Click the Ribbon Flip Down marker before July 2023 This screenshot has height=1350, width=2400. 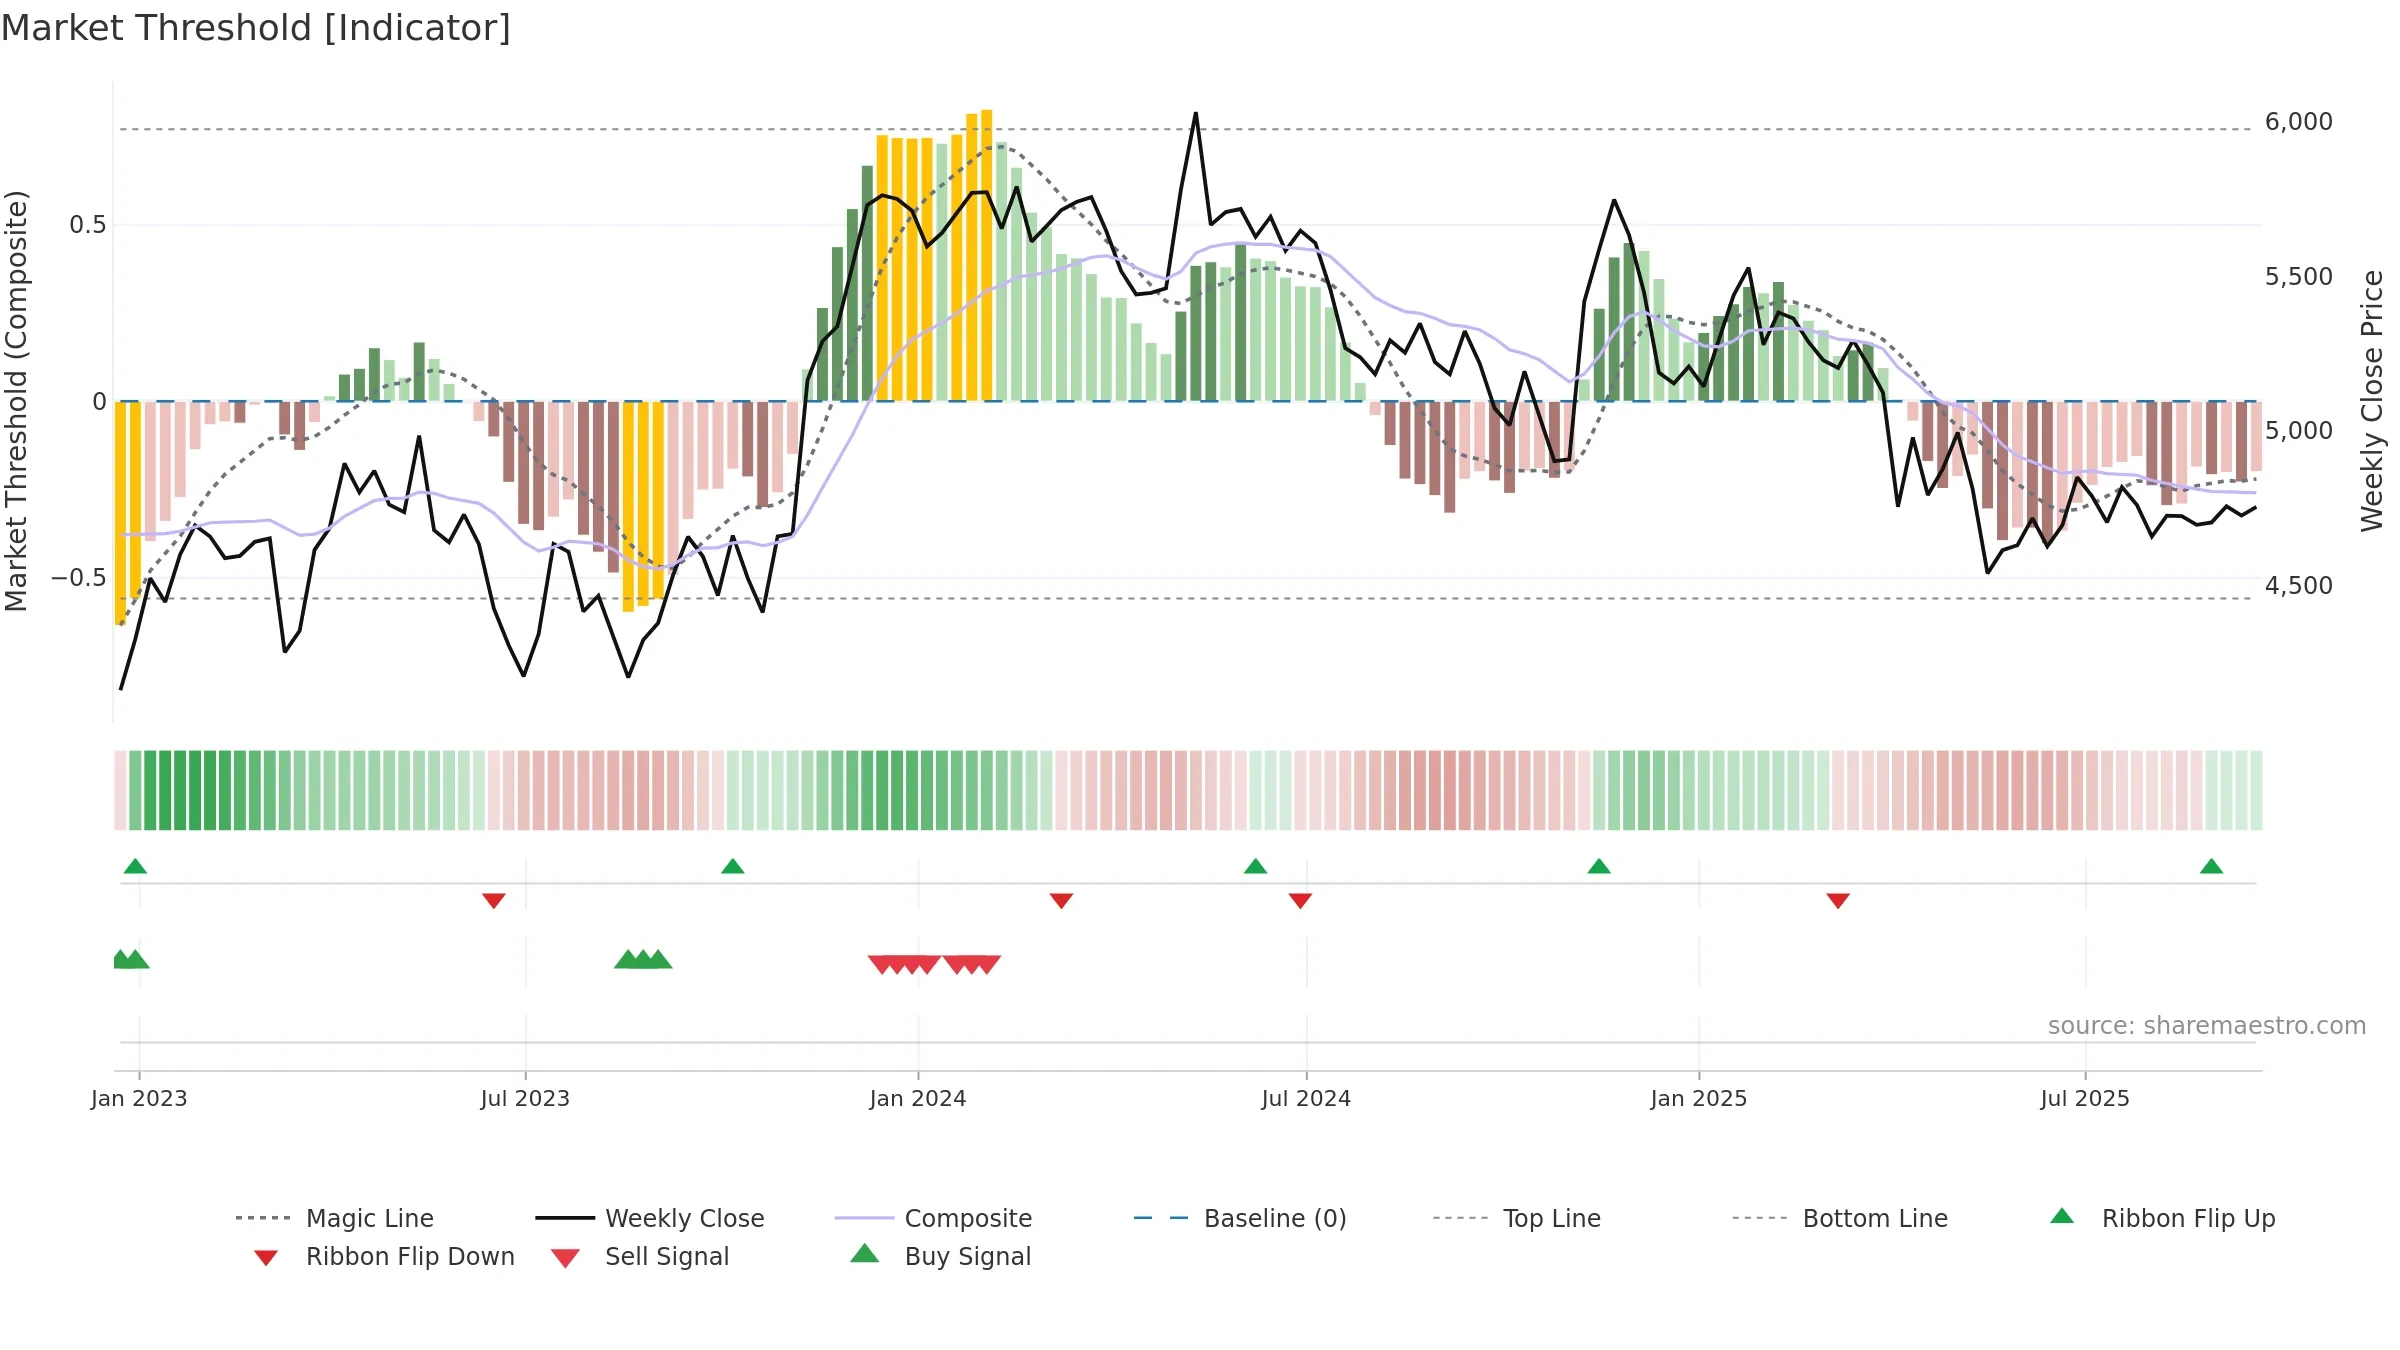(x=494, y=901)
